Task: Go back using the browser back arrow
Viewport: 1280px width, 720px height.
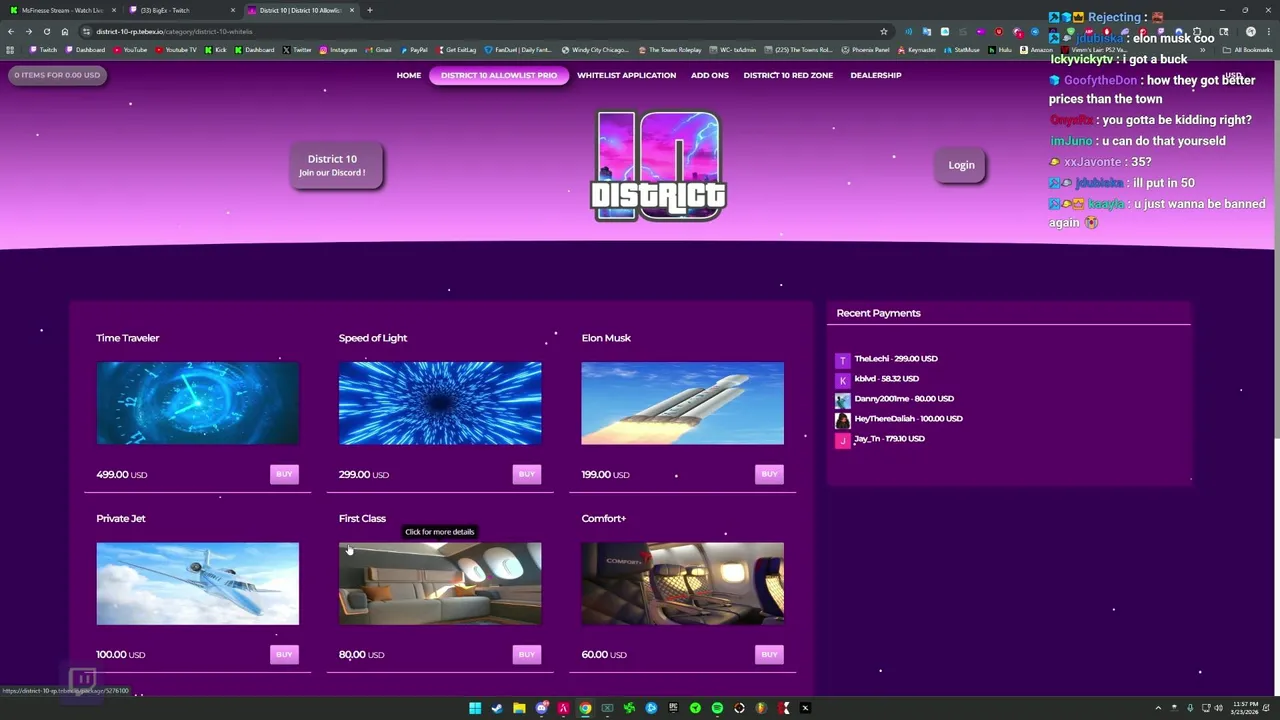Action: [11, 31]
